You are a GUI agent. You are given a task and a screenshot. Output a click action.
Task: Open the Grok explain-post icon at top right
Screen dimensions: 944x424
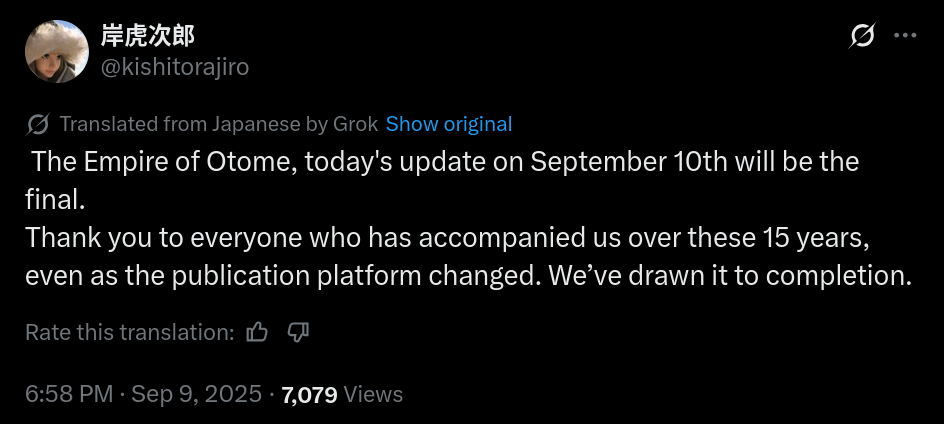click(862, 37)
